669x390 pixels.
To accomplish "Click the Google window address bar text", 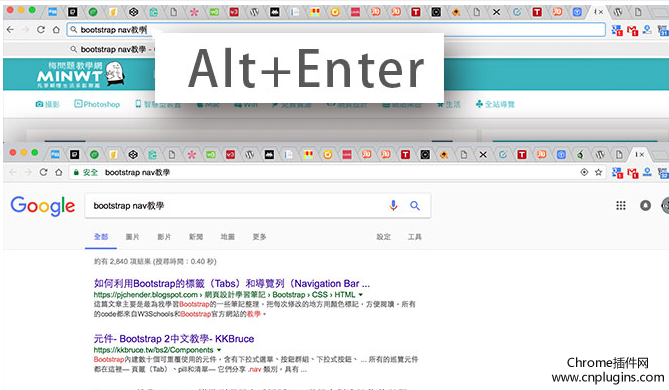I will click(137, 172).
